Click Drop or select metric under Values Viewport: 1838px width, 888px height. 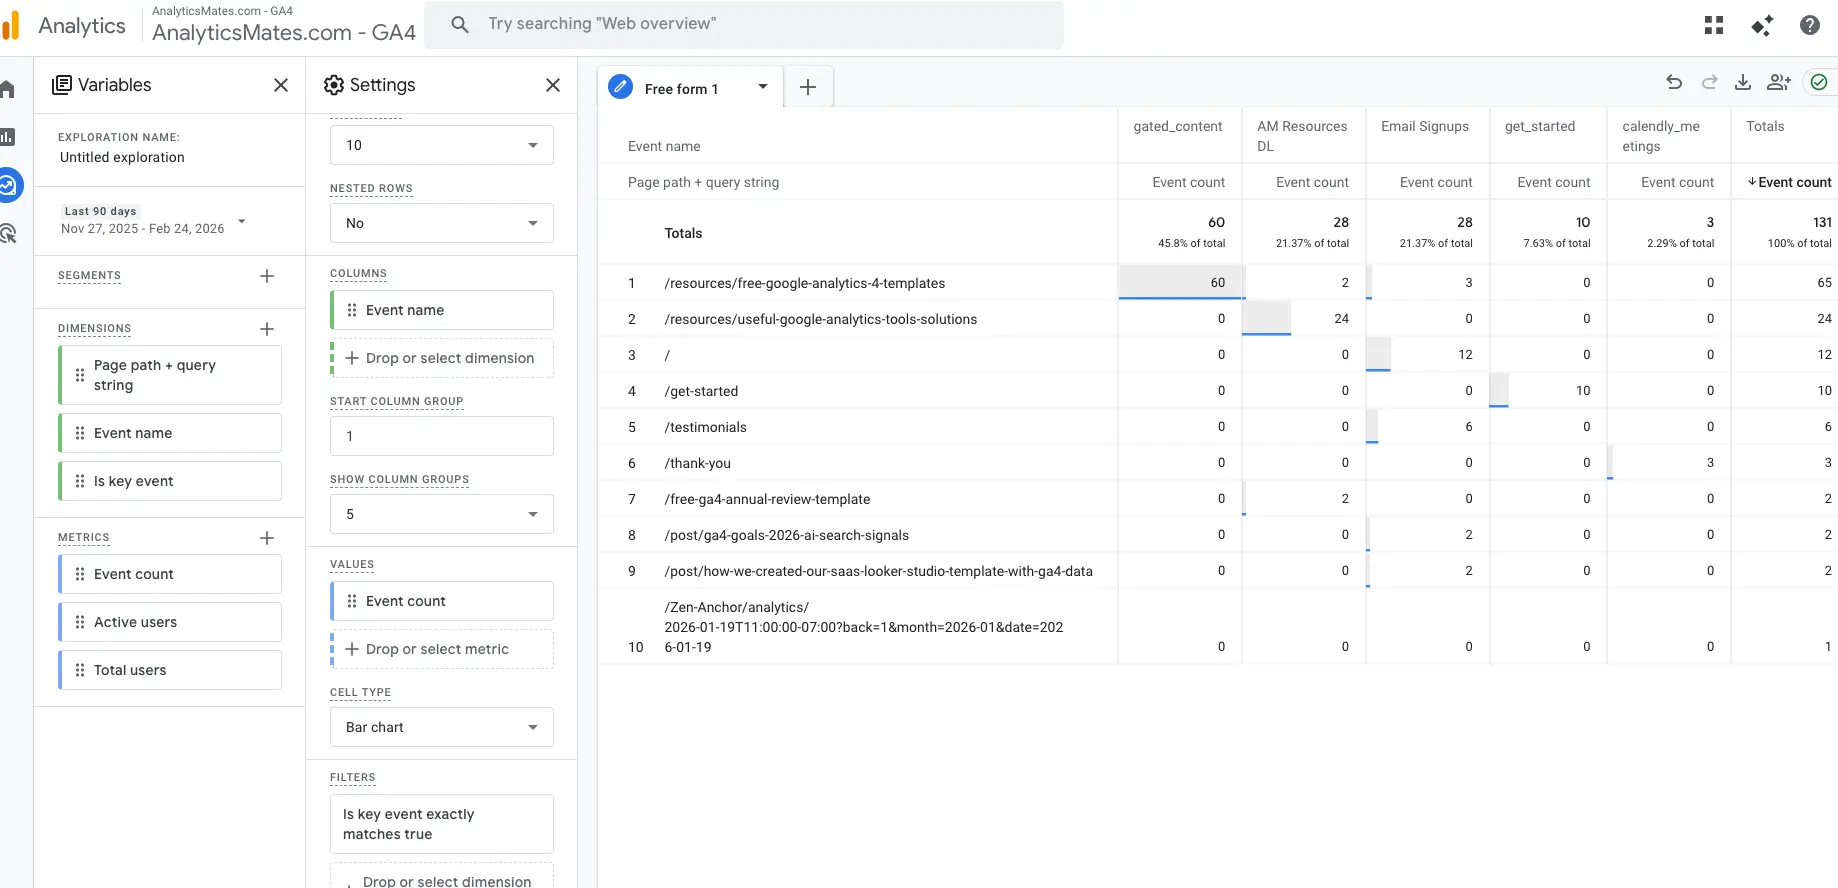[442, 649]
